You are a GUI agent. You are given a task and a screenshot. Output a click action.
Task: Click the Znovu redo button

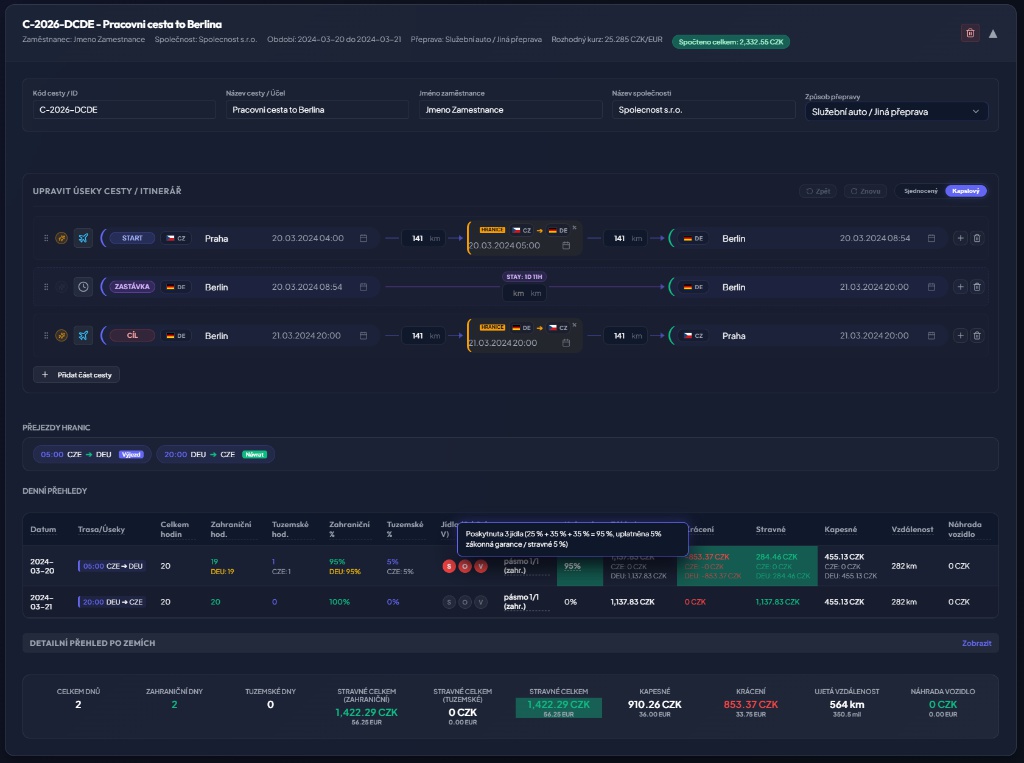pyautogui.click(x=865, y=191)
